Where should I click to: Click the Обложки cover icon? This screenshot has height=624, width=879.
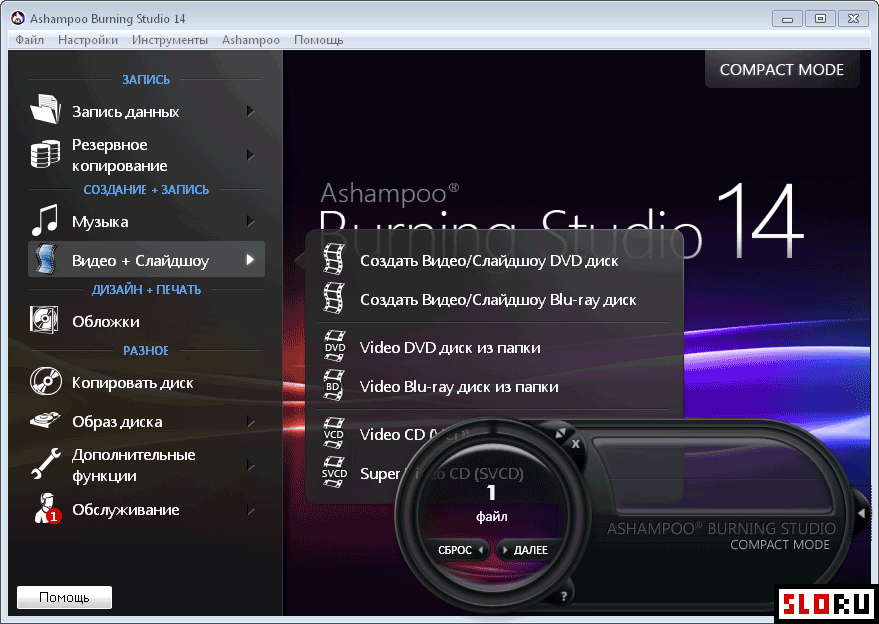44,320
